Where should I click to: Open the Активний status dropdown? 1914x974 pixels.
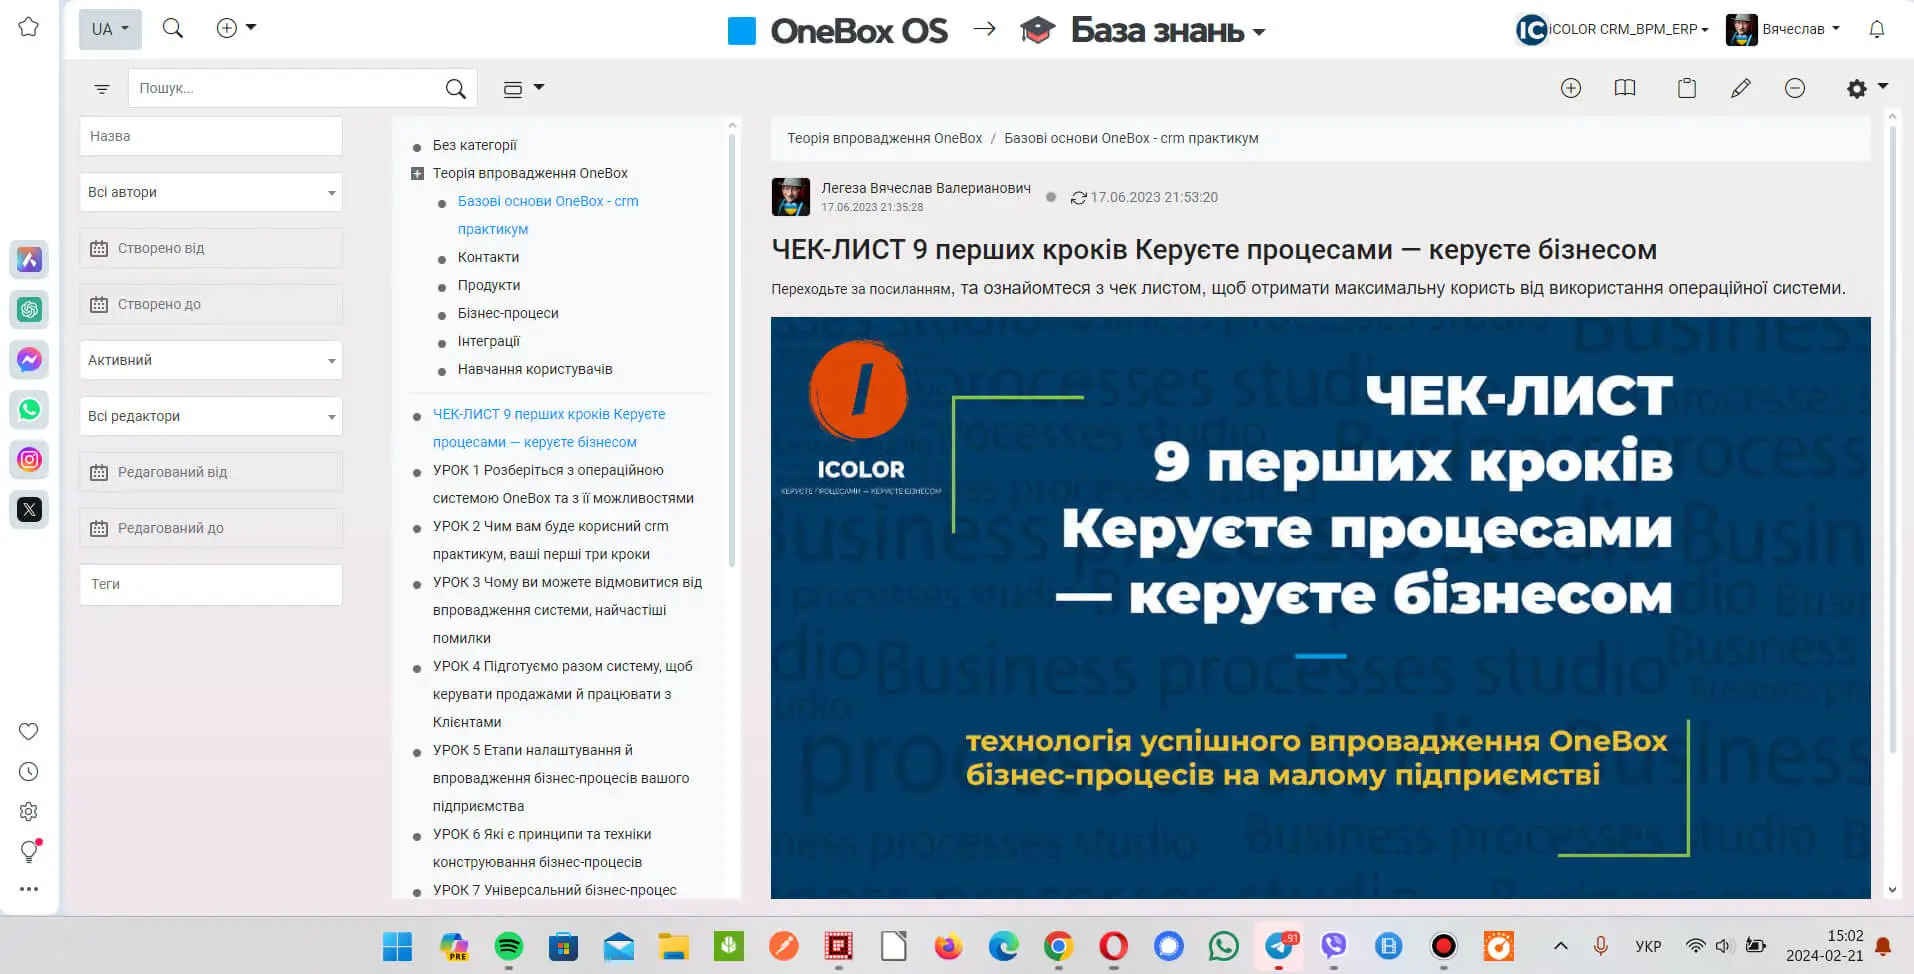point(211,360)
